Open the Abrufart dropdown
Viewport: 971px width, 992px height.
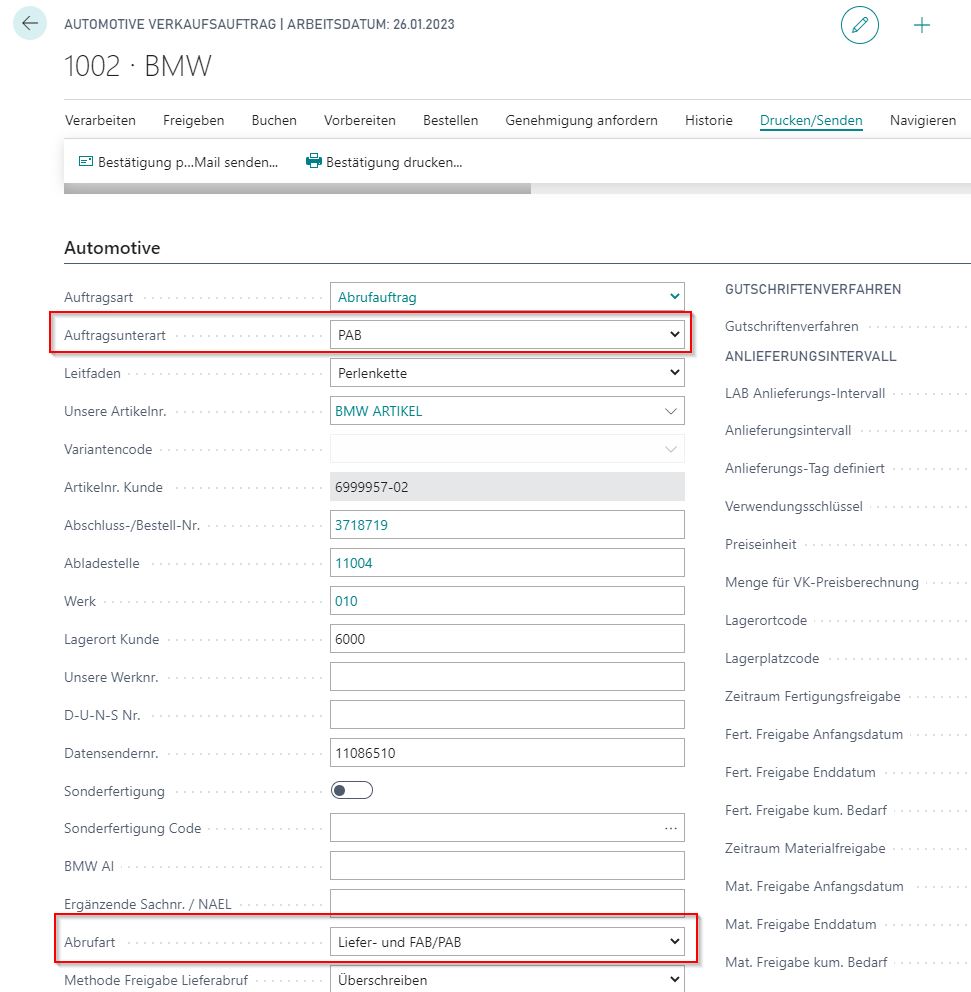point(674,941)
